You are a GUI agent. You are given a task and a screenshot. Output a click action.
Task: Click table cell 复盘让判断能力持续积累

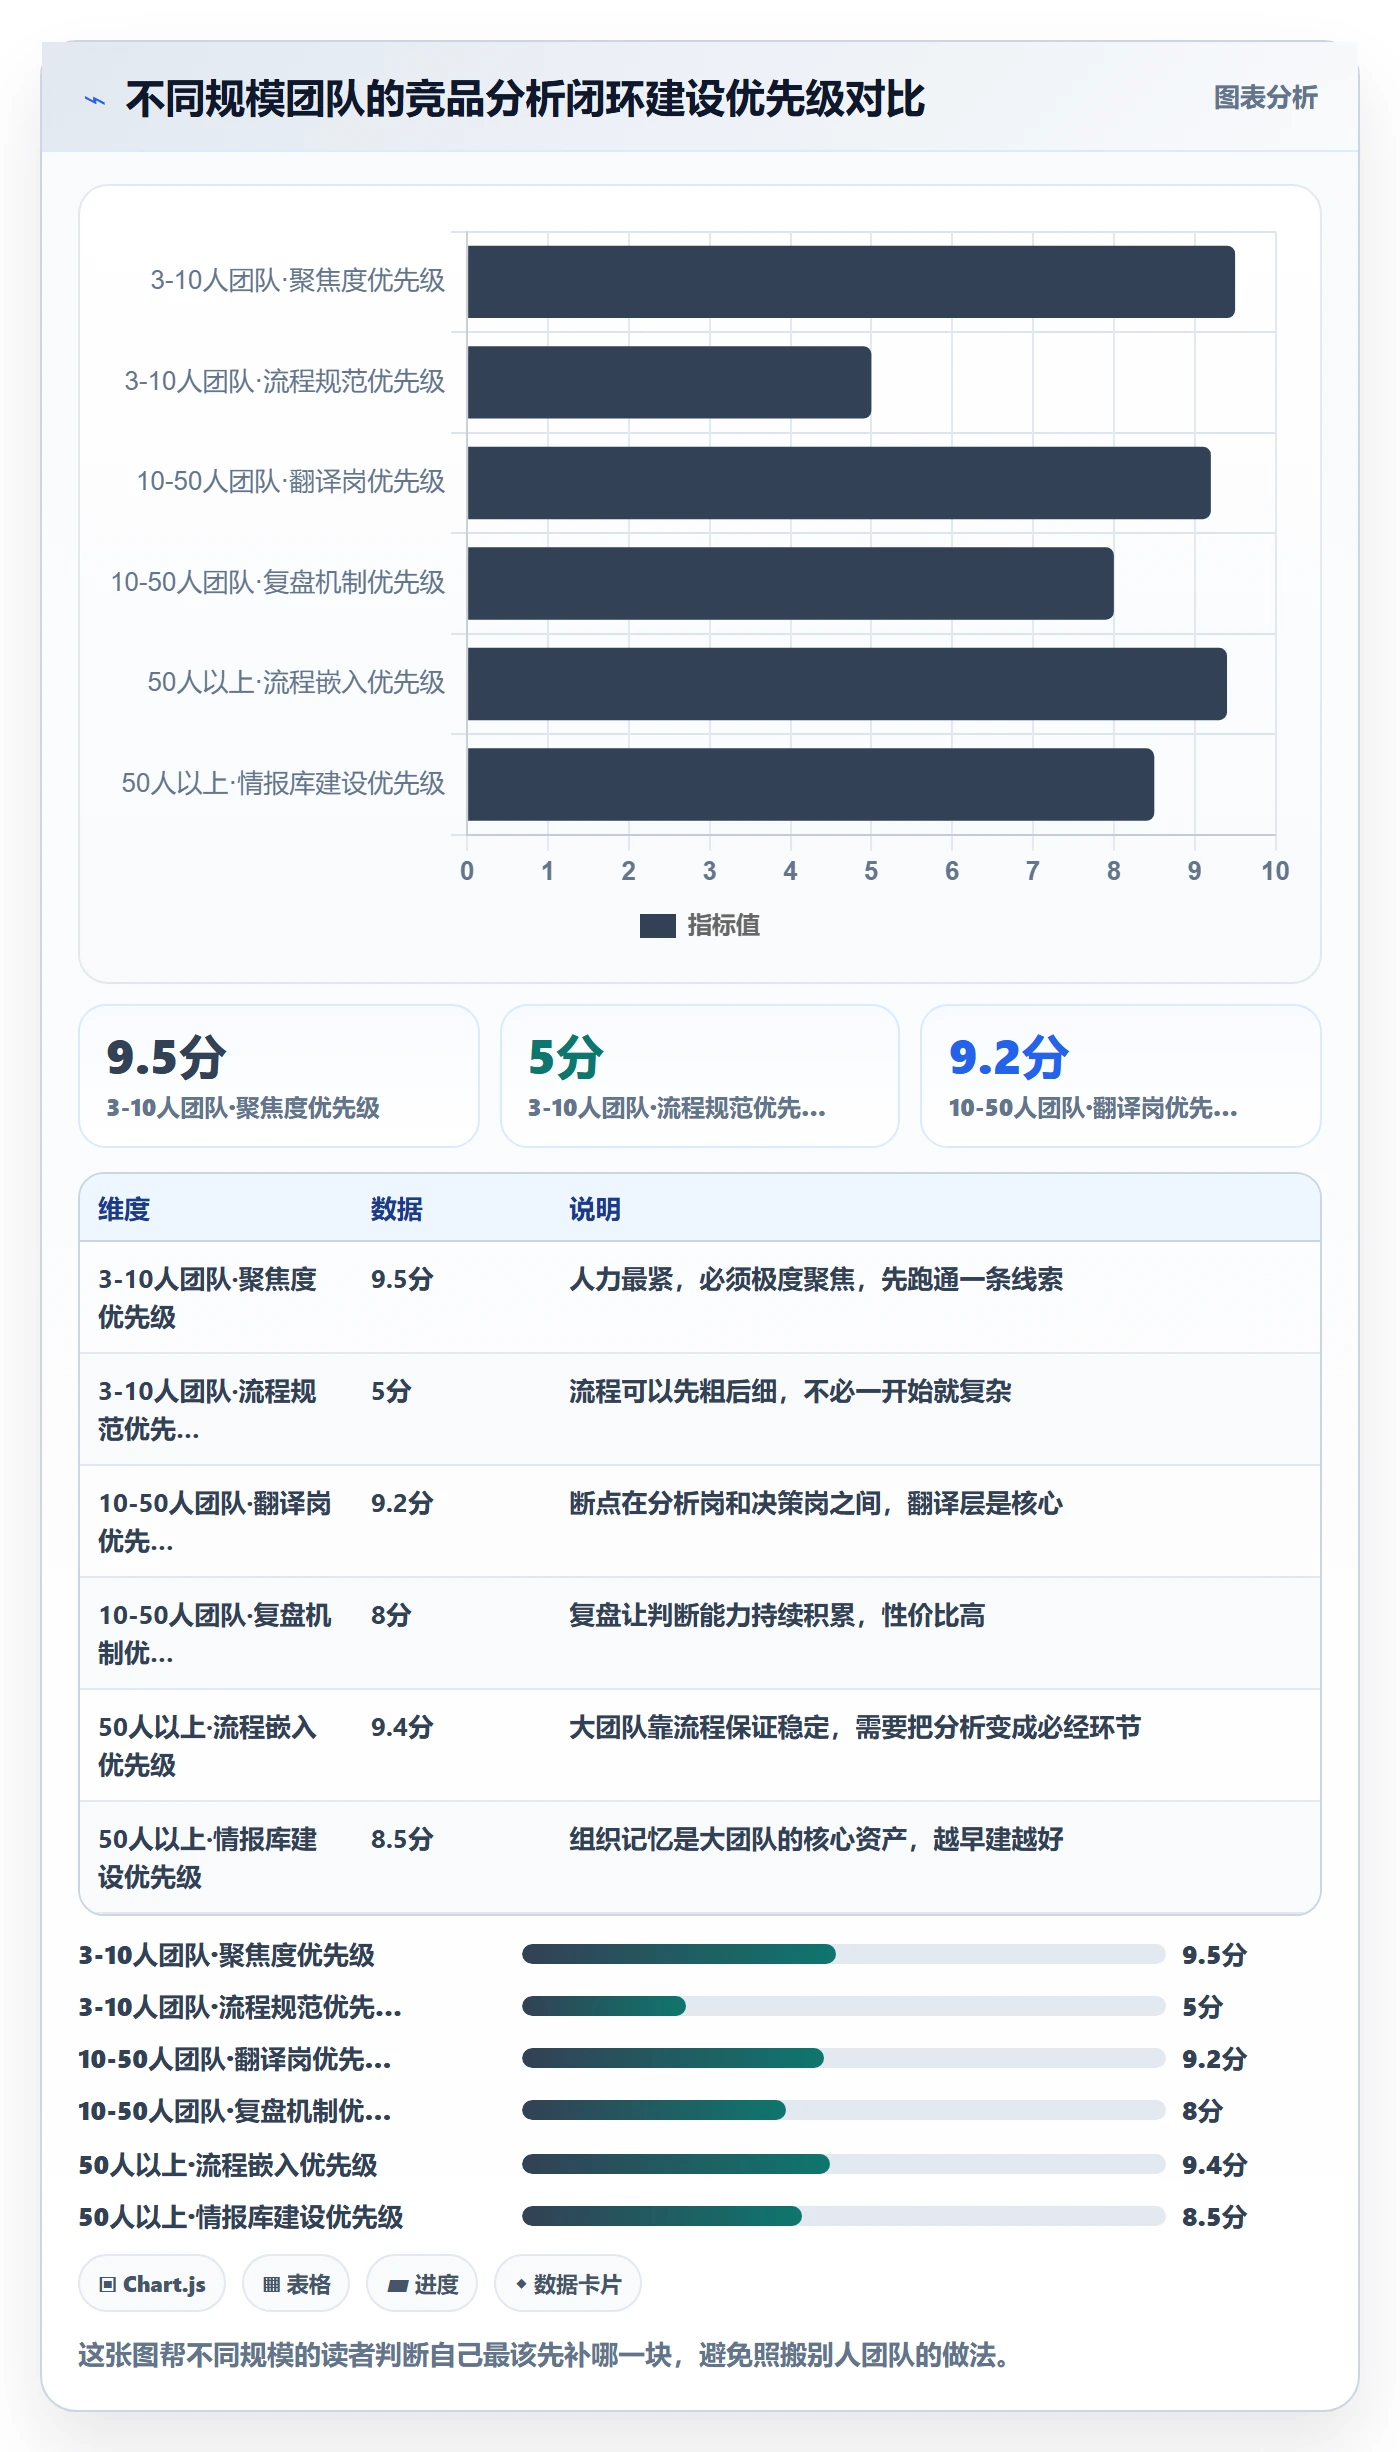pyautogui.click(x=777, y=1615)
